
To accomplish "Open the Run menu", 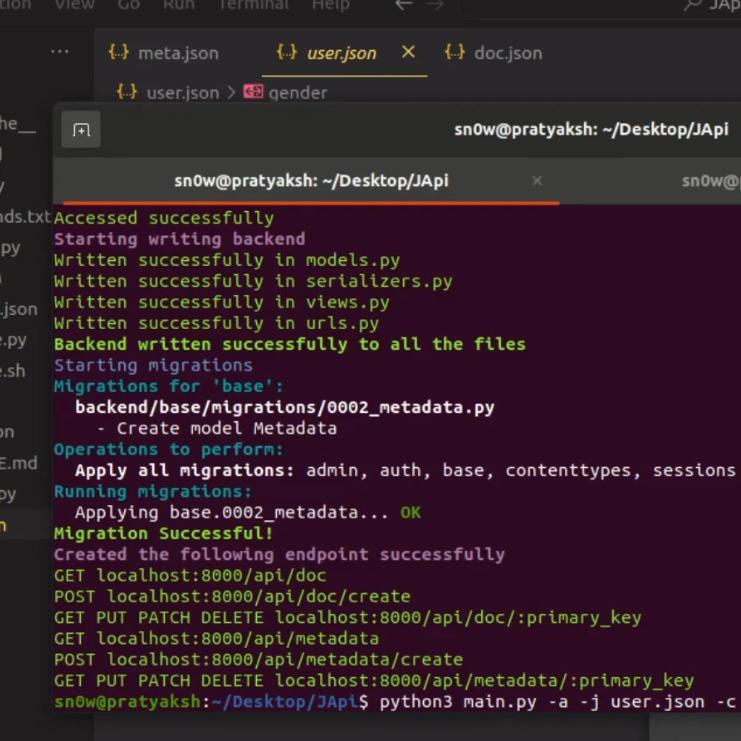I will pos(178,6).
